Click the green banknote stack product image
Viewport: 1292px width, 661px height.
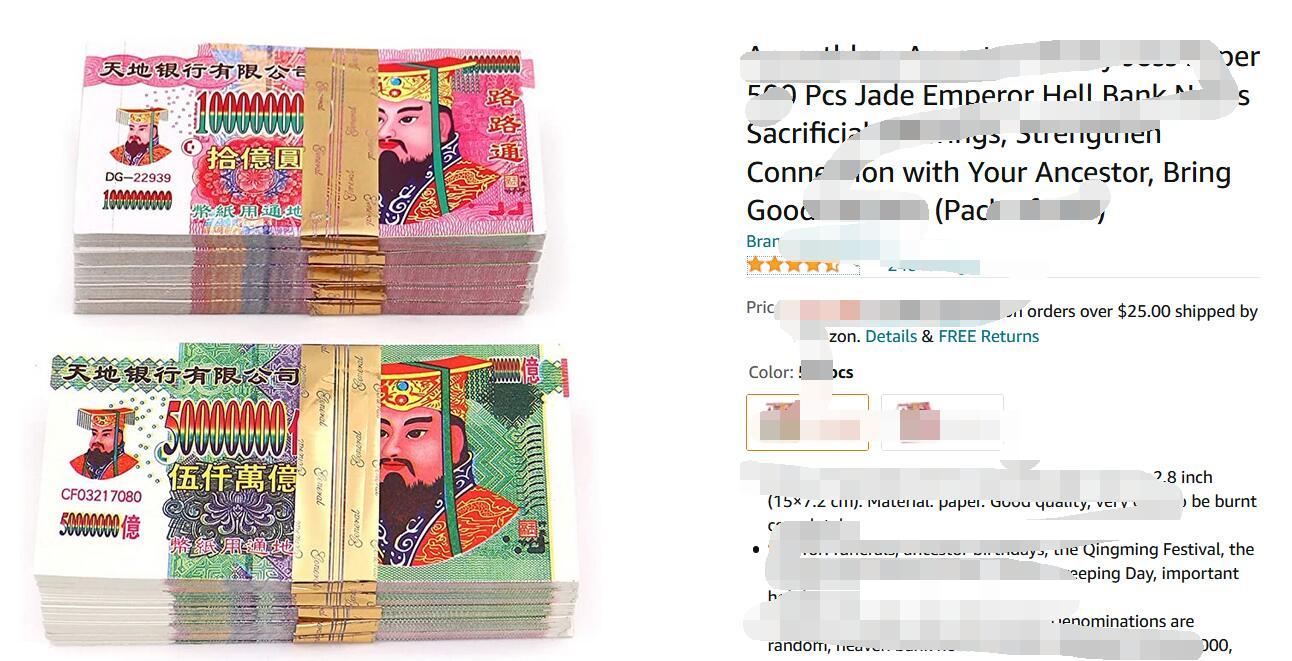pos(305,492)
